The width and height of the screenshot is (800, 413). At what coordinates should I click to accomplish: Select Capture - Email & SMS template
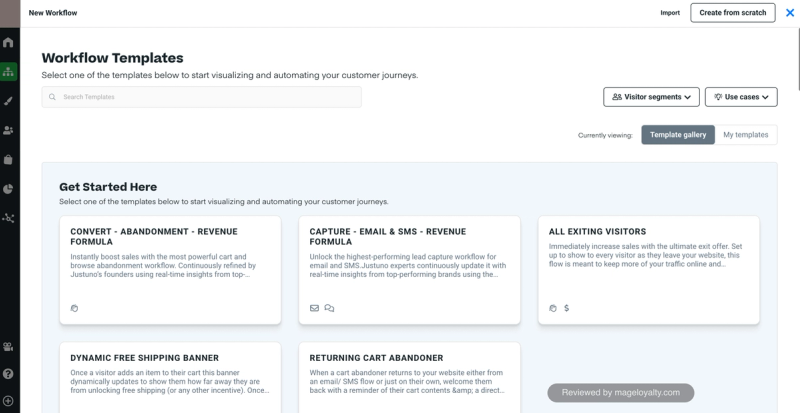pyautogui.click(x=410, y=270)
